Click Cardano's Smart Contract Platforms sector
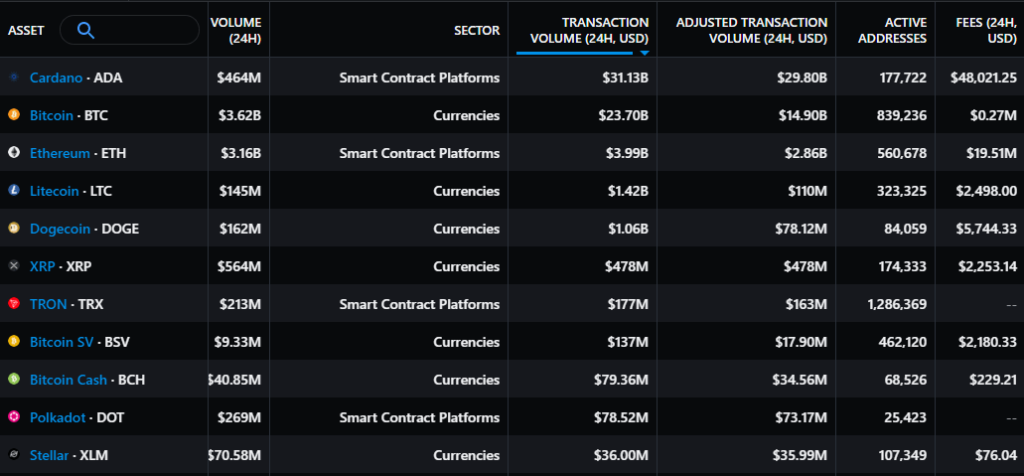The height and width of the screenshot is (476, 1024). point(419,78)
